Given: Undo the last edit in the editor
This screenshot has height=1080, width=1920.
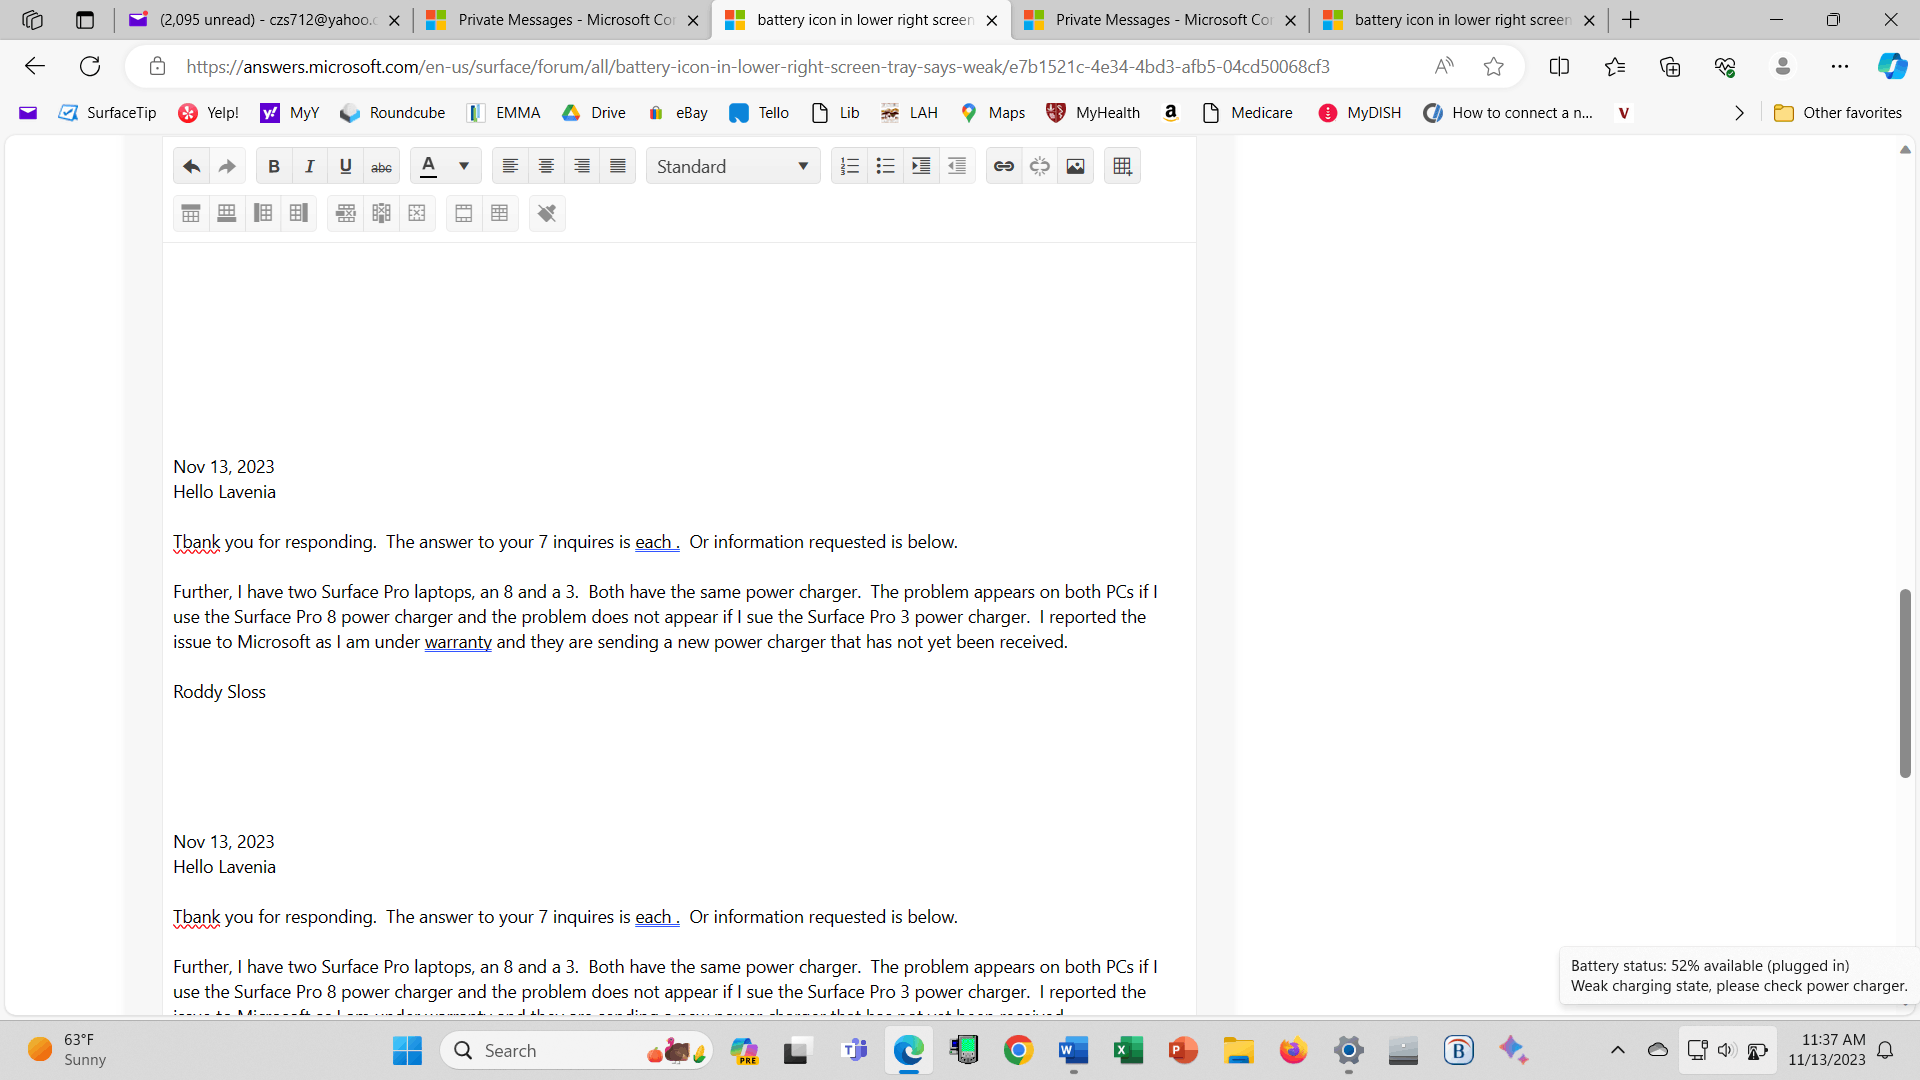Looking at the screenshot, I should click(x=191, y=166).
